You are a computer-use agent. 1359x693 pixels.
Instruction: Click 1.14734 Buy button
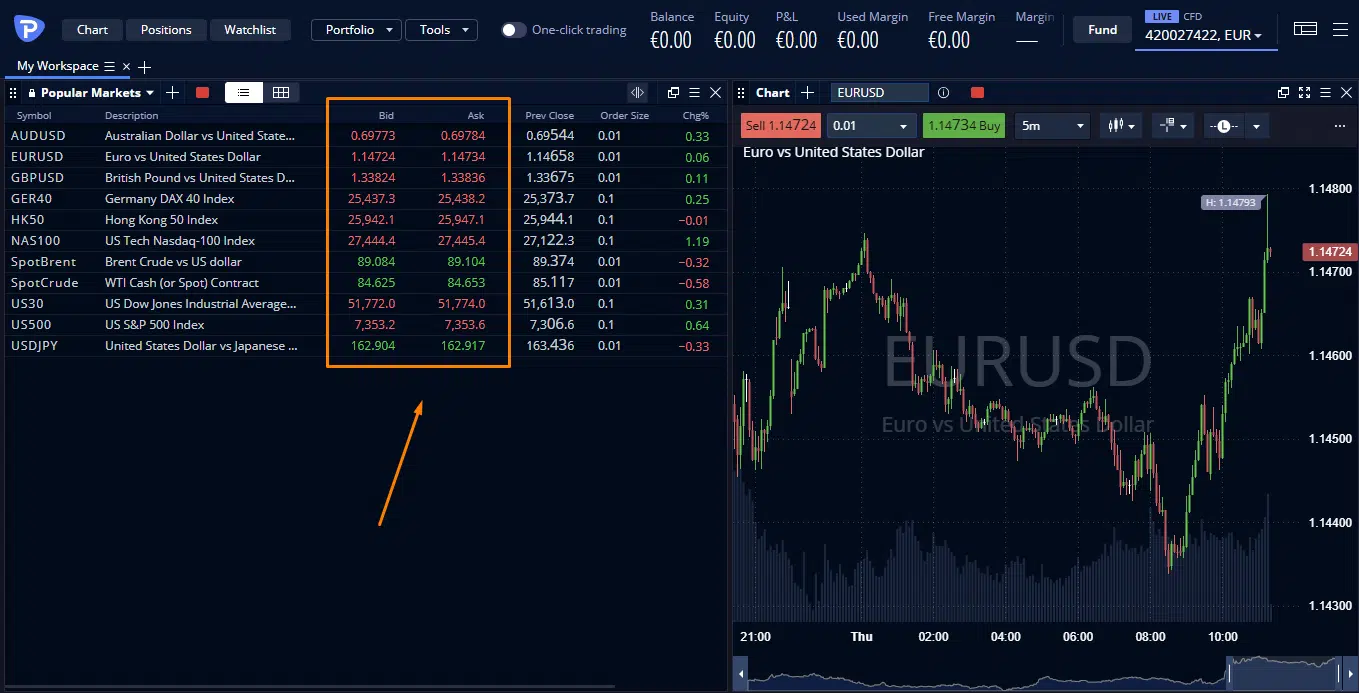pyautogui.click(x=964, y=126)
